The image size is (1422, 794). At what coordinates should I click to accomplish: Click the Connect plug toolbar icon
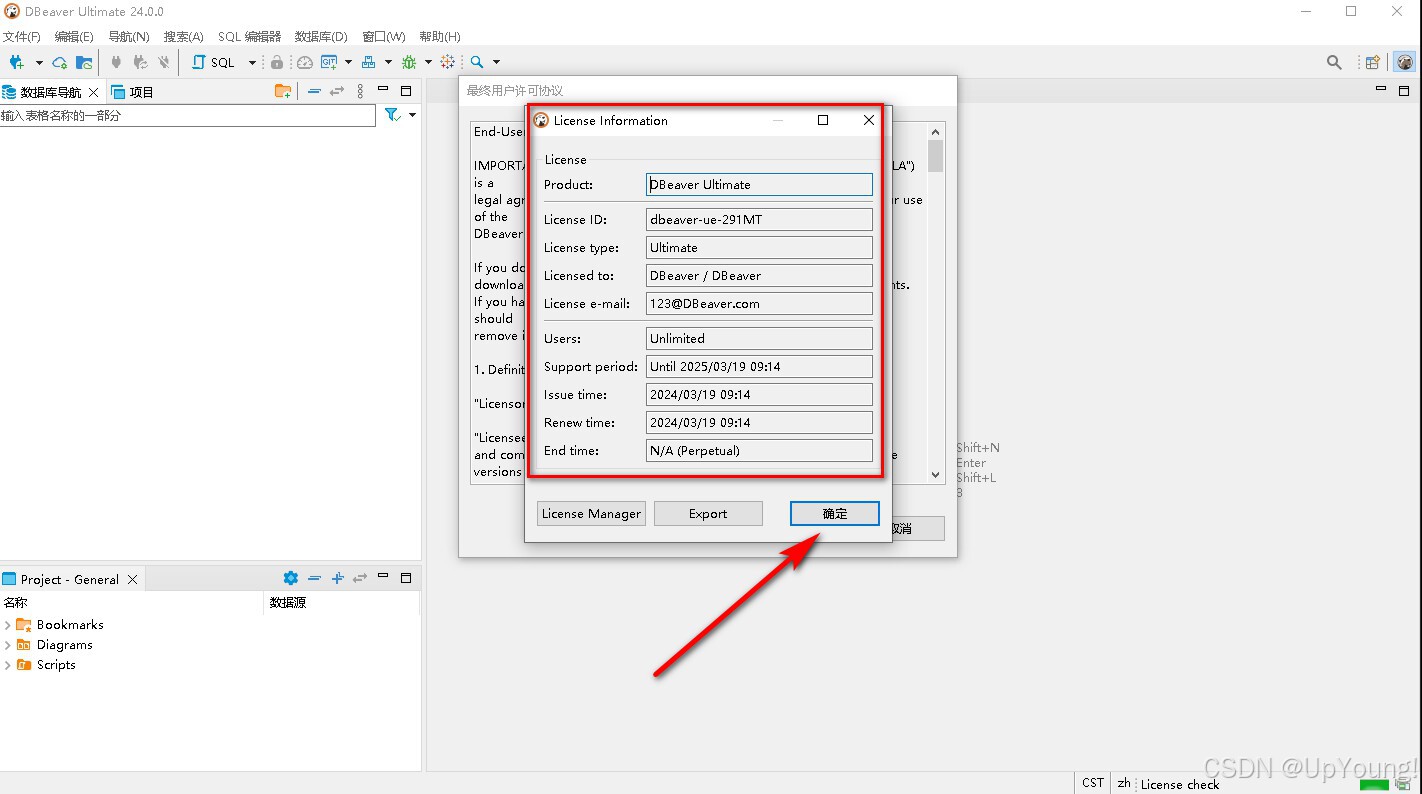click(x=116, y=62)
